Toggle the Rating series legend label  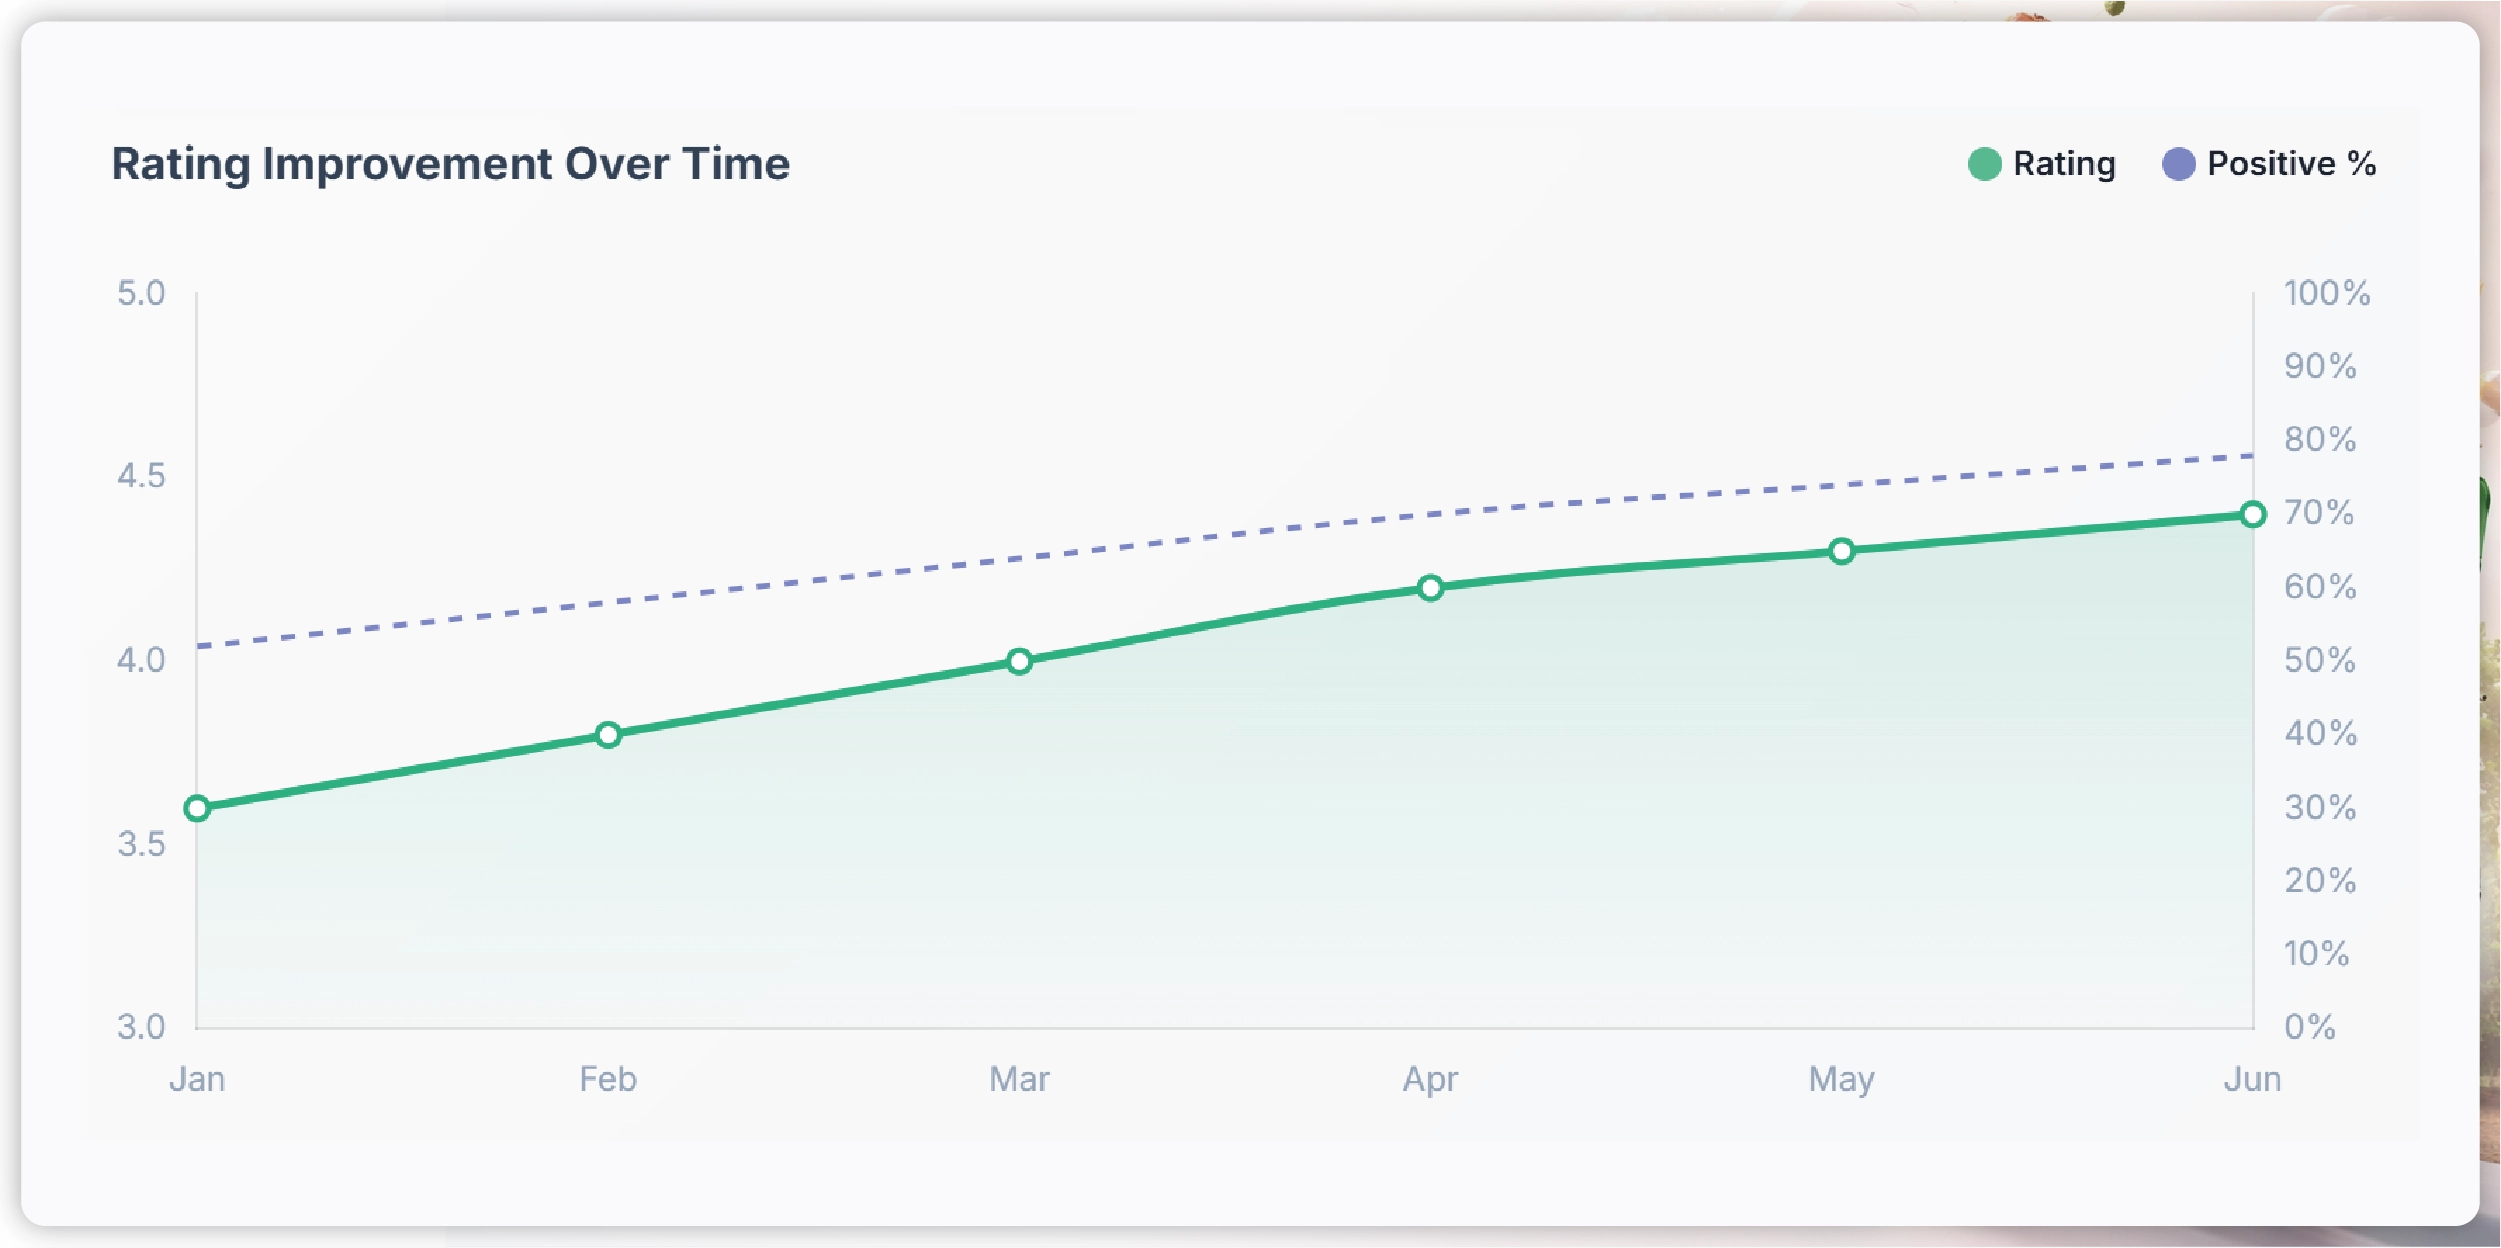coord(2064,164)
